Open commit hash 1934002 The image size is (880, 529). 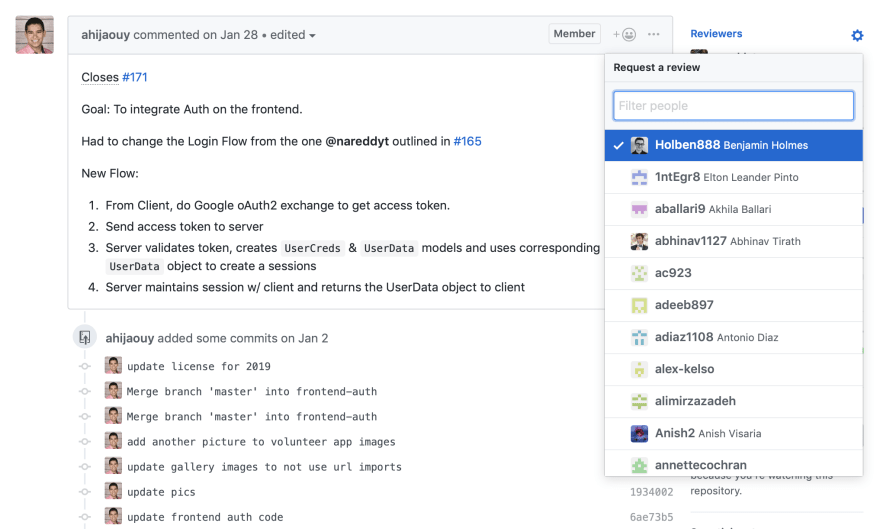tap(651, 492)
